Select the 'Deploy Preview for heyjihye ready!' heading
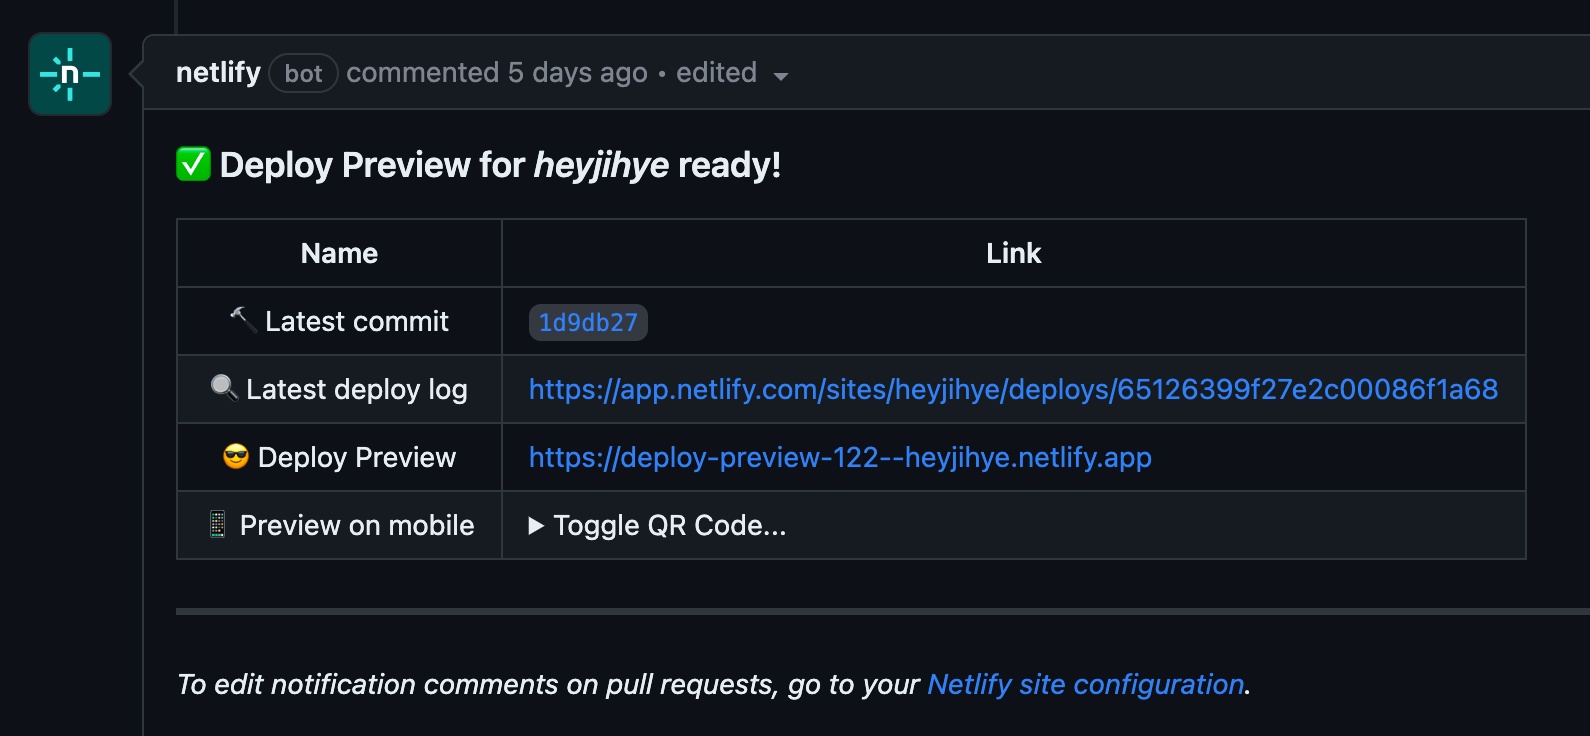The height and width of the screenshot is (736, 1590). click(x=500, y=165)
